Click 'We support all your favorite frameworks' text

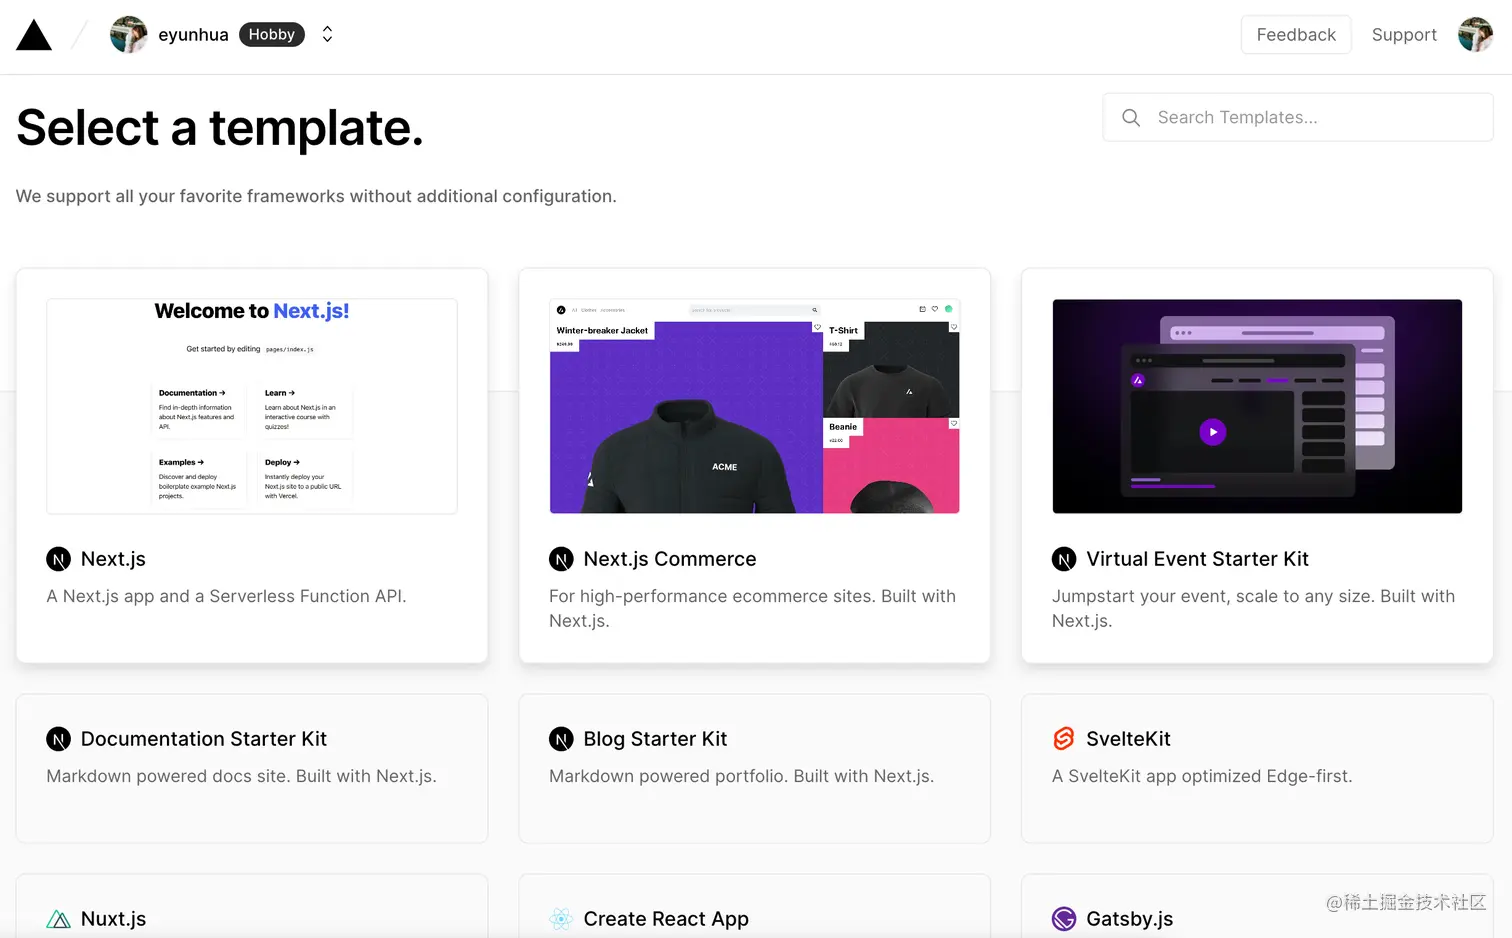(316, 196)
